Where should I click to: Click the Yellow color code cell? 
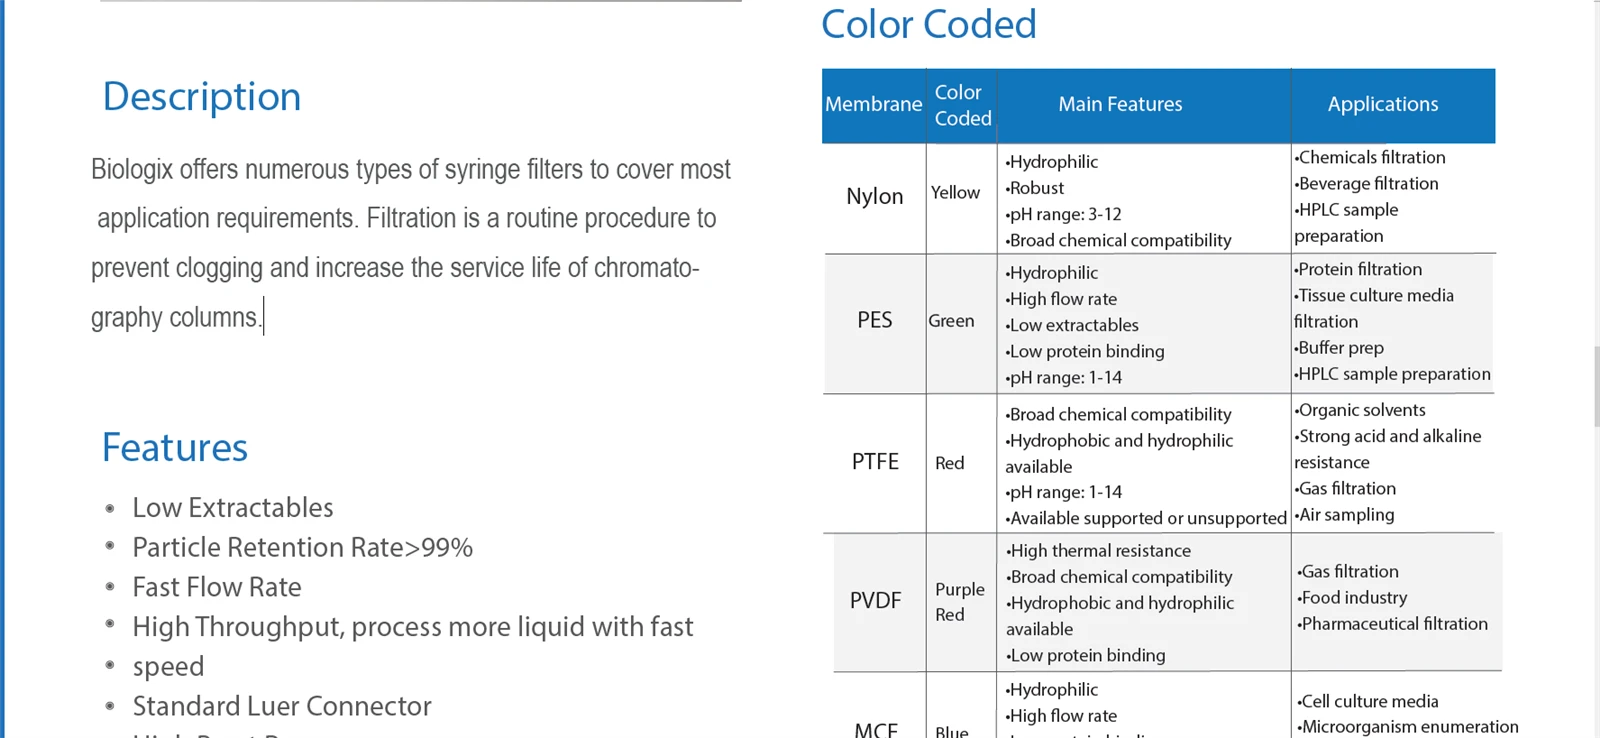955,193
